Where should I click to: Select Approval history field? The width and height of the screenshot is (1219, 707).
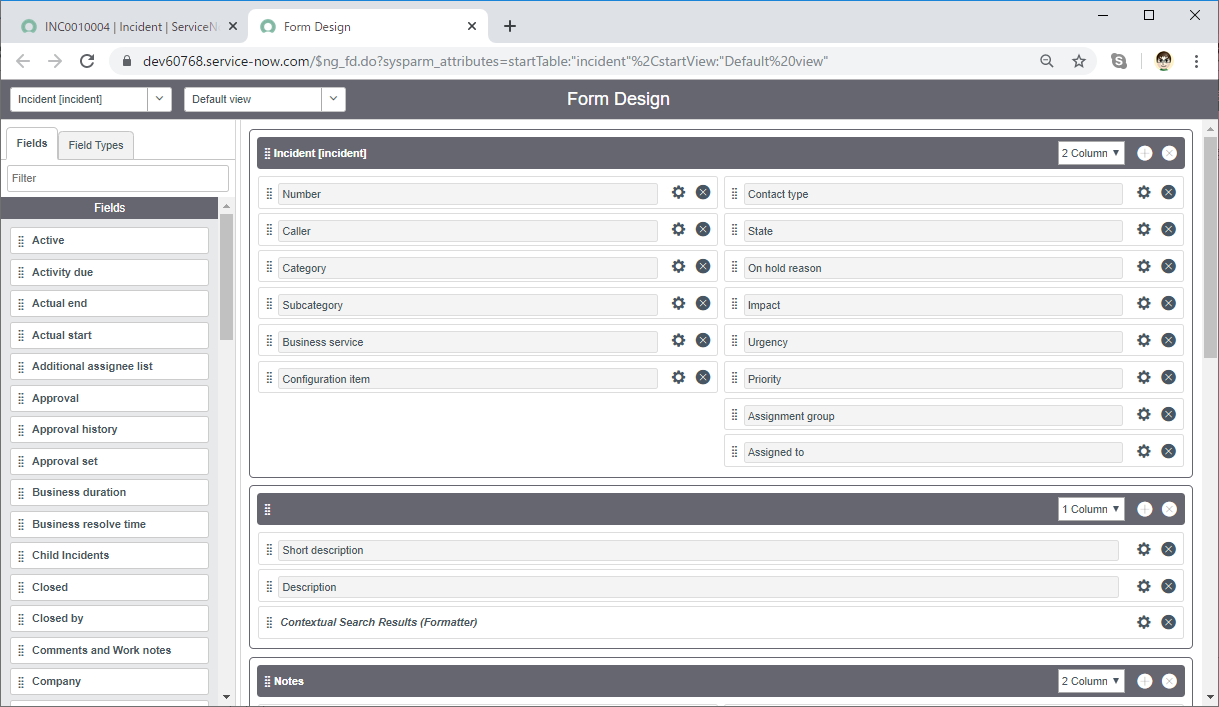(110, 429)
